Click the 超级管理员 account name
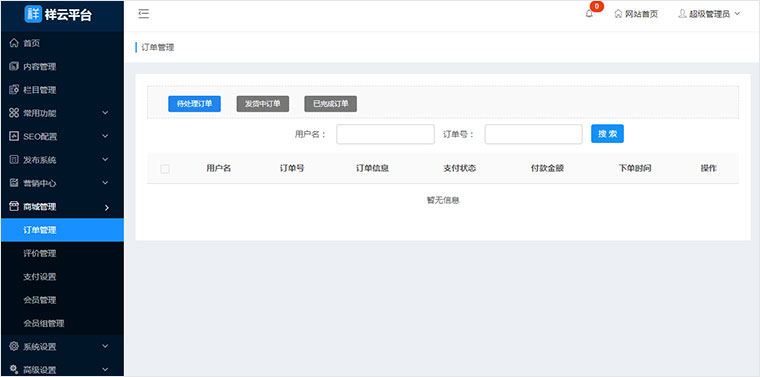This screenshot has width=760, height=377. 710,14
